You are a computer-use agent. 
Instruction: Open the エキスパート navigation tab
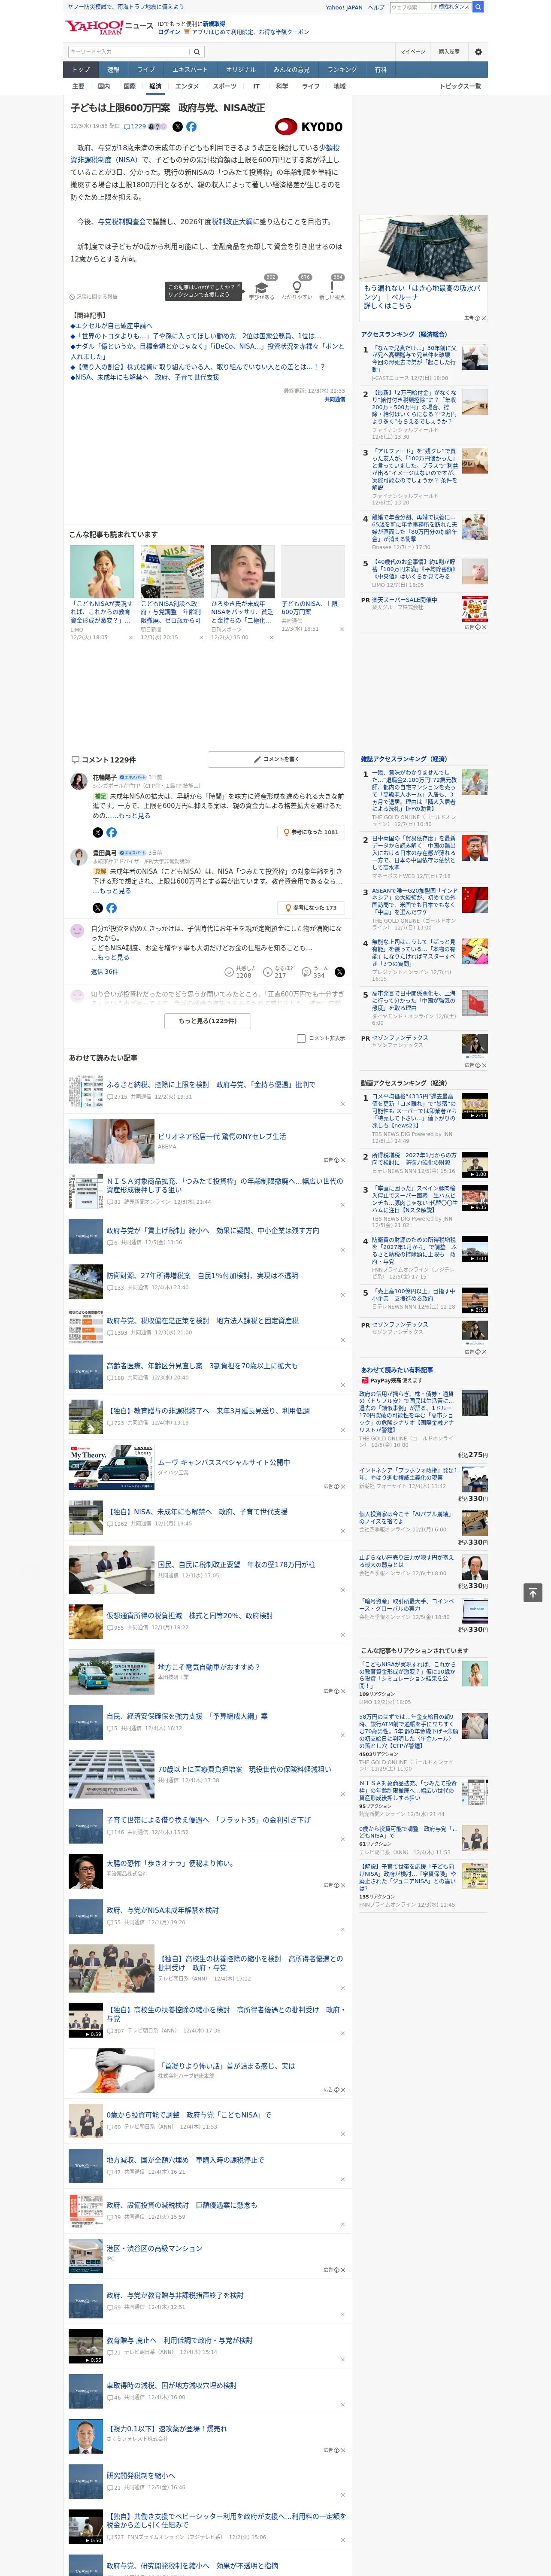[x=190, y=70]
